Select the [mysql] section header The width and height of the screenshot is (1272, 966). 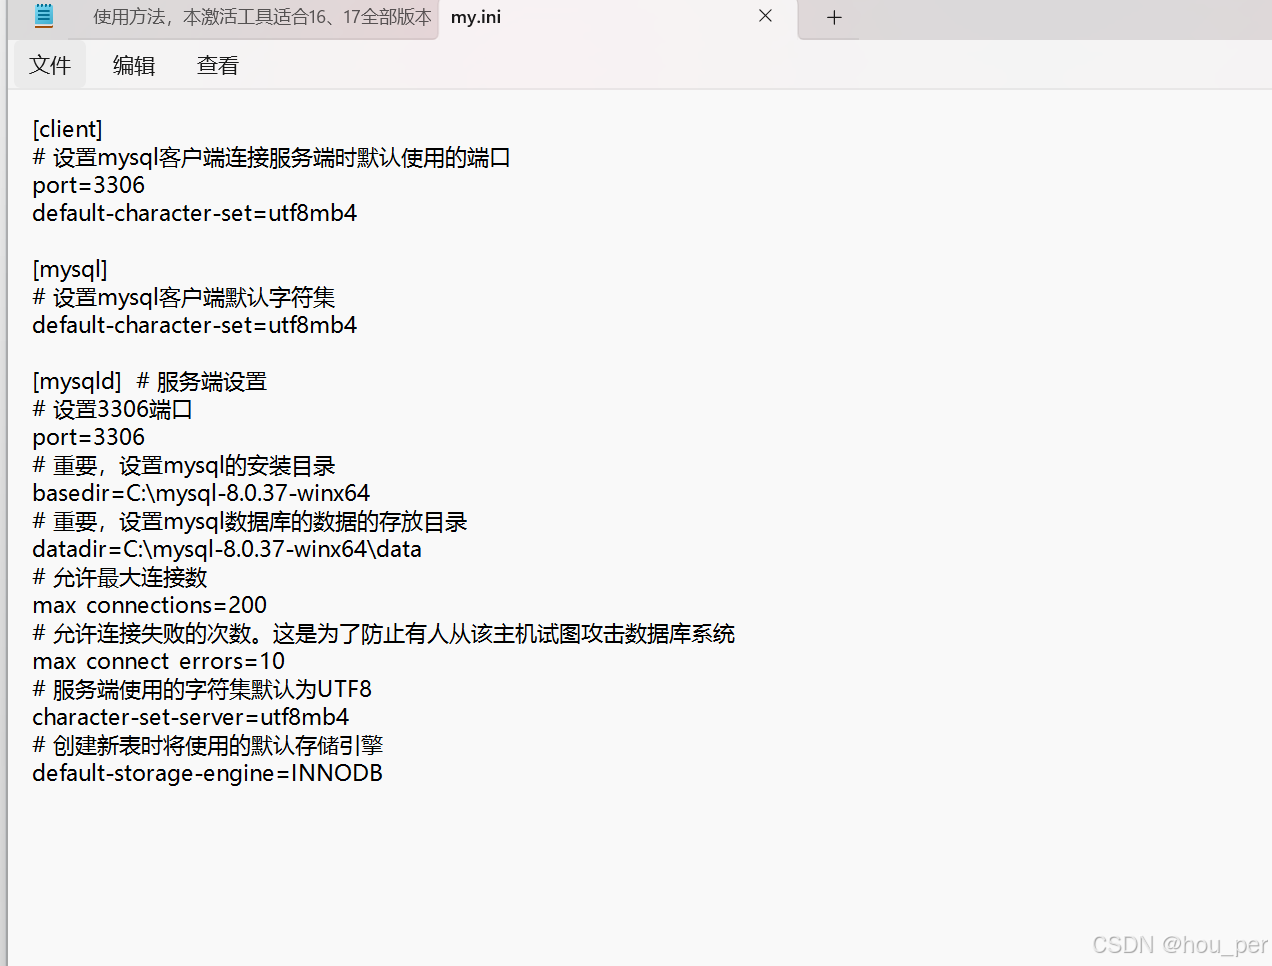pos(69,269)
